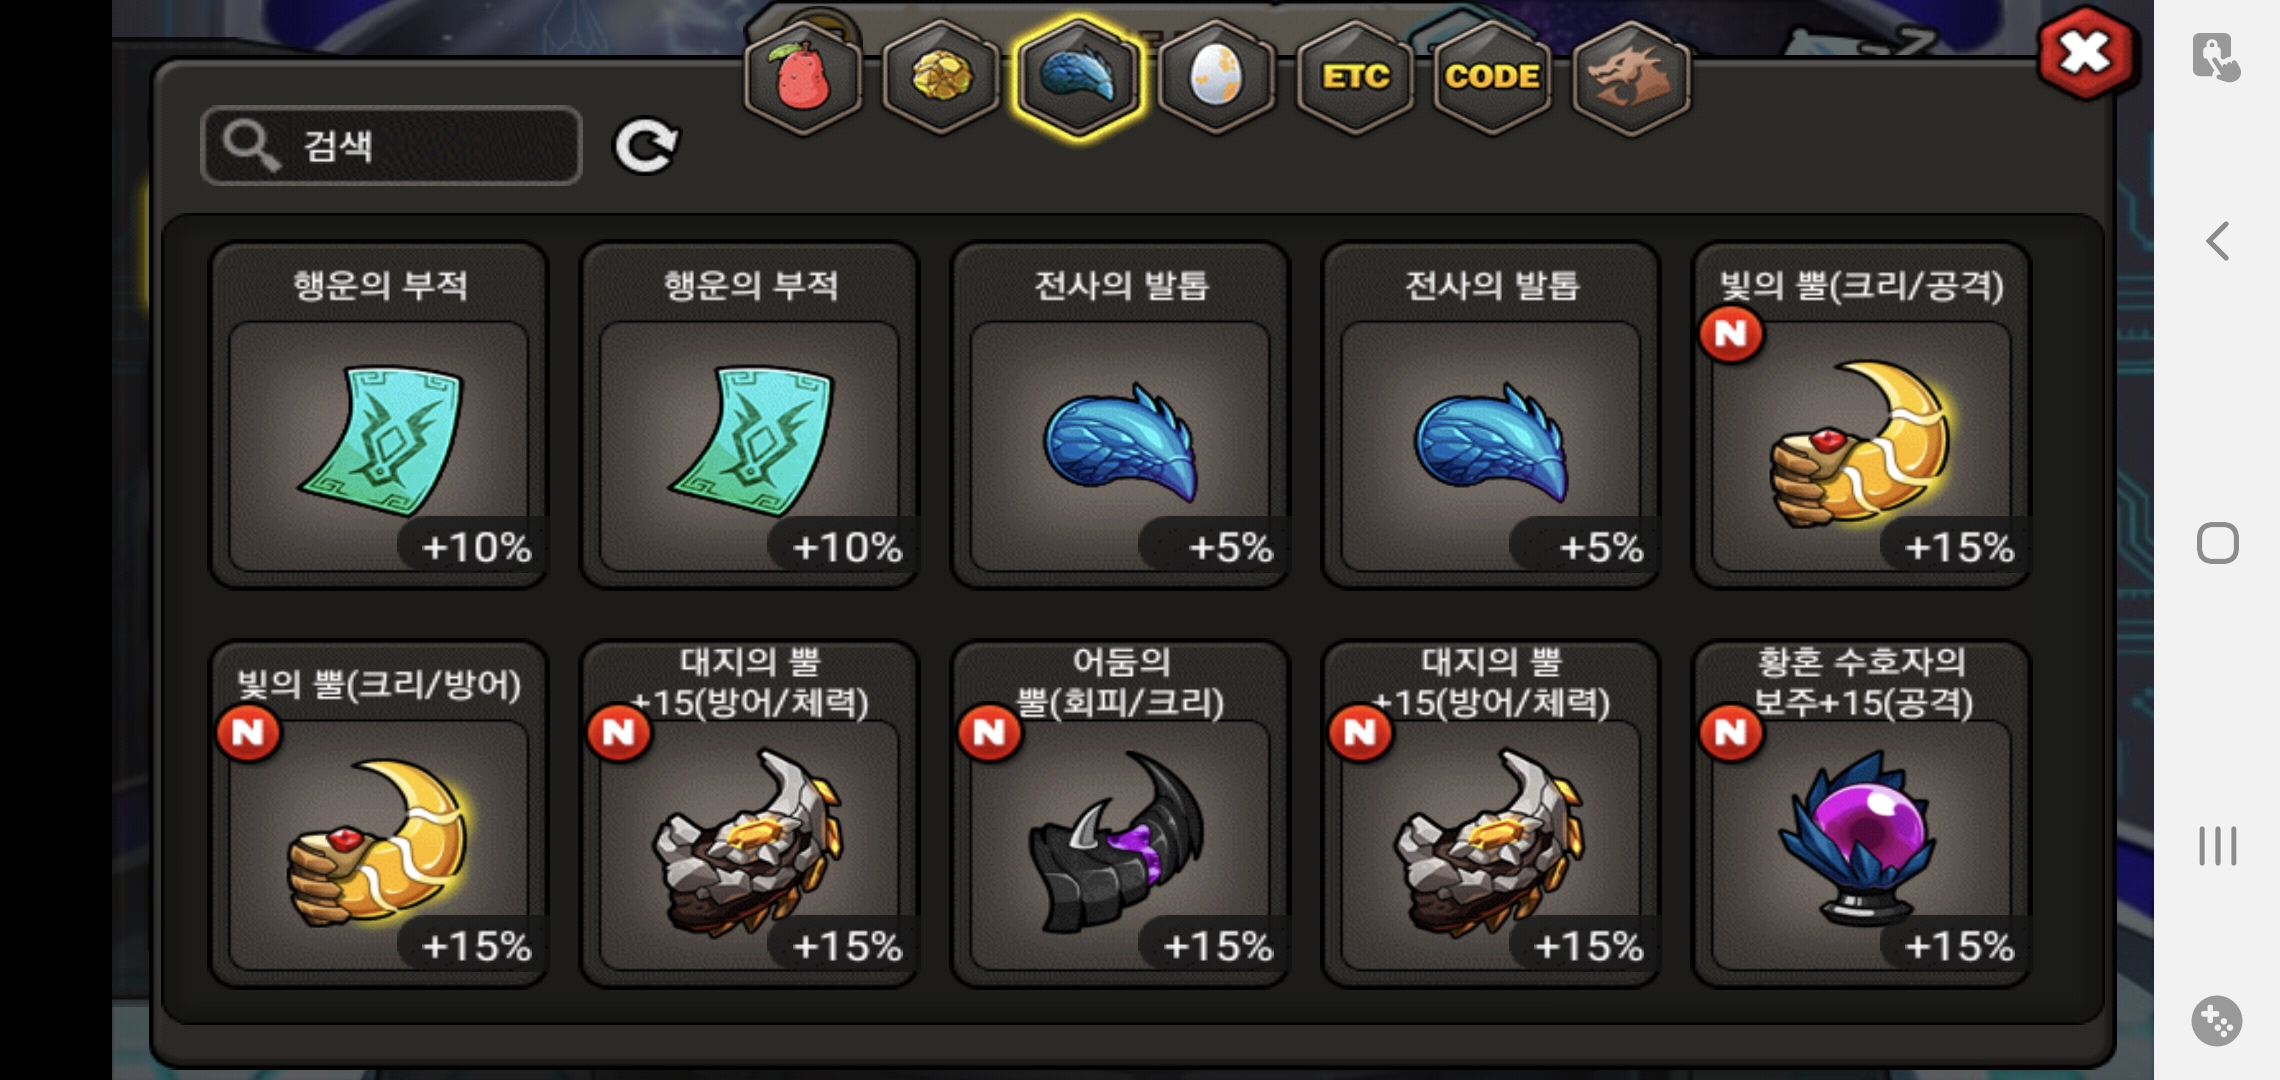2280x1080 pixels.
Task: Choose 빛의 뿔(크리/방어) golden horn item
Action: pyautogui.click(x=379, y=814)
